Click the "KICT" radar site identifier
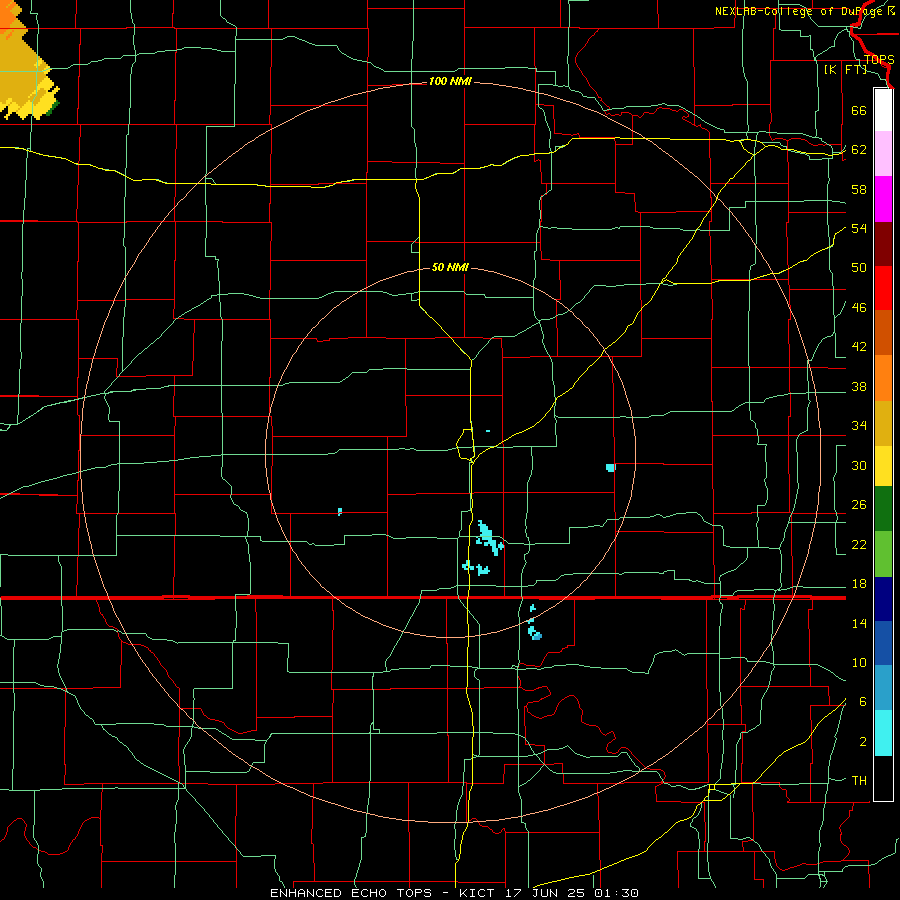900x900 pixels. (479, 893)
